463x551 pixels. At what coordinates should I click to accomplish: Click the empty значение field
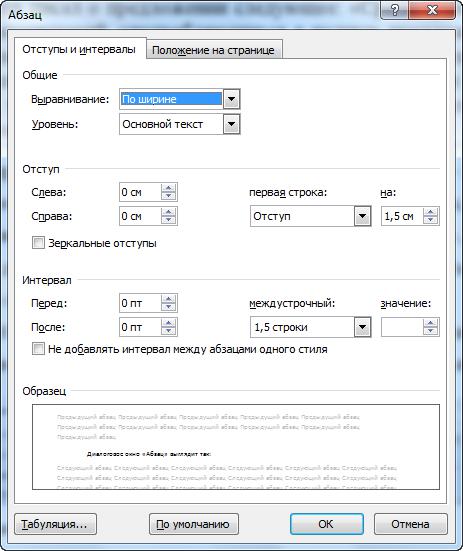point(403,327)
